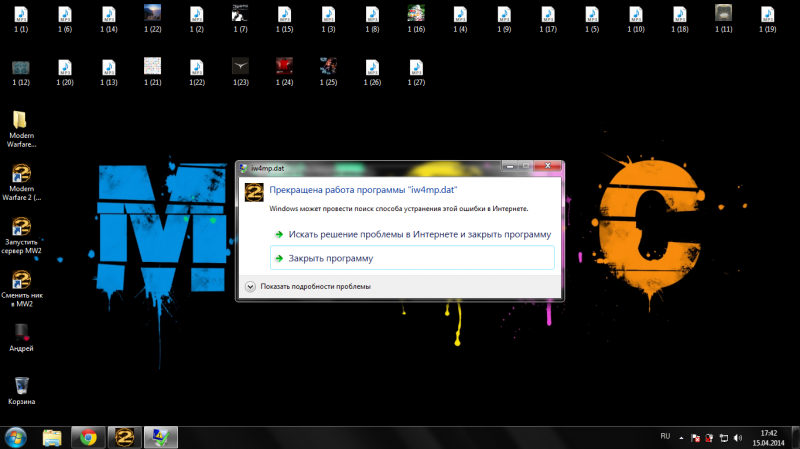Open Action Center flag icon

point(695,438)
